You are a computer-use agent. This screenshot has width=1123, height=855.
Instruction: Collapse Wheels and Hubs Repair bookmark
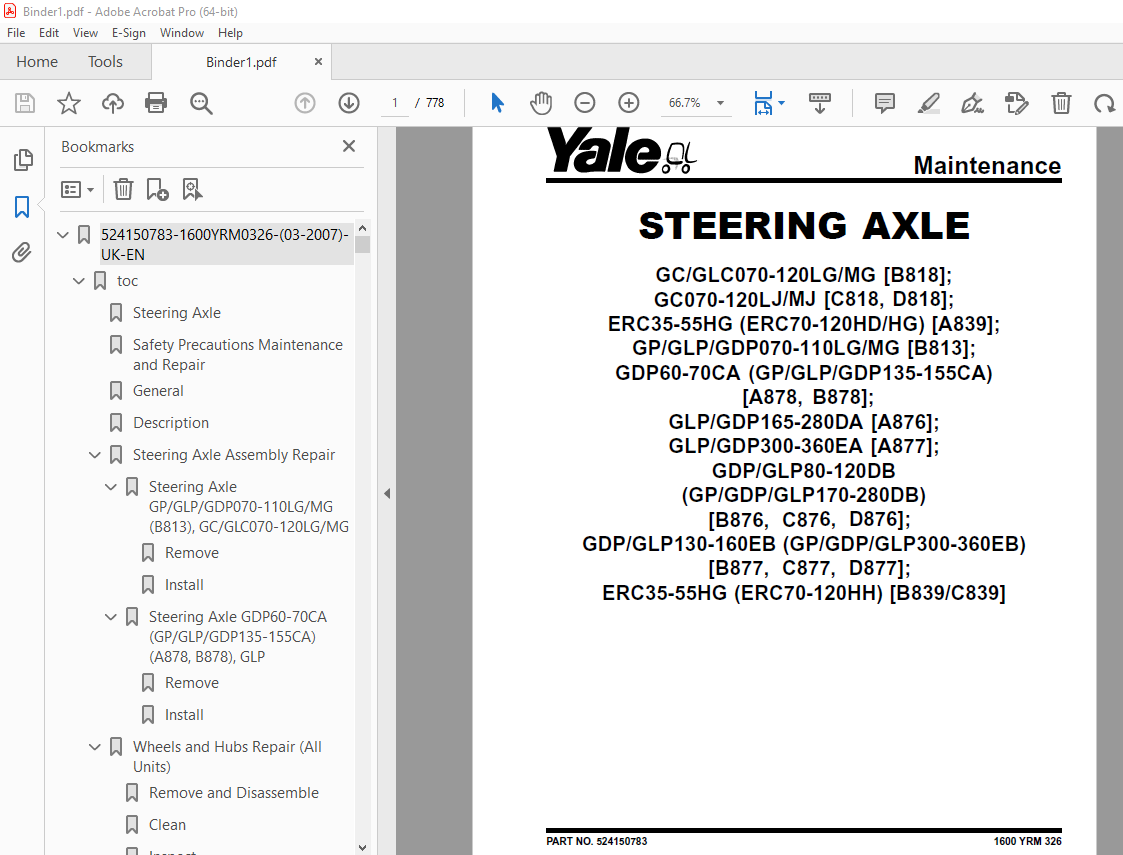pyautogui.click(x=95, y=748)
